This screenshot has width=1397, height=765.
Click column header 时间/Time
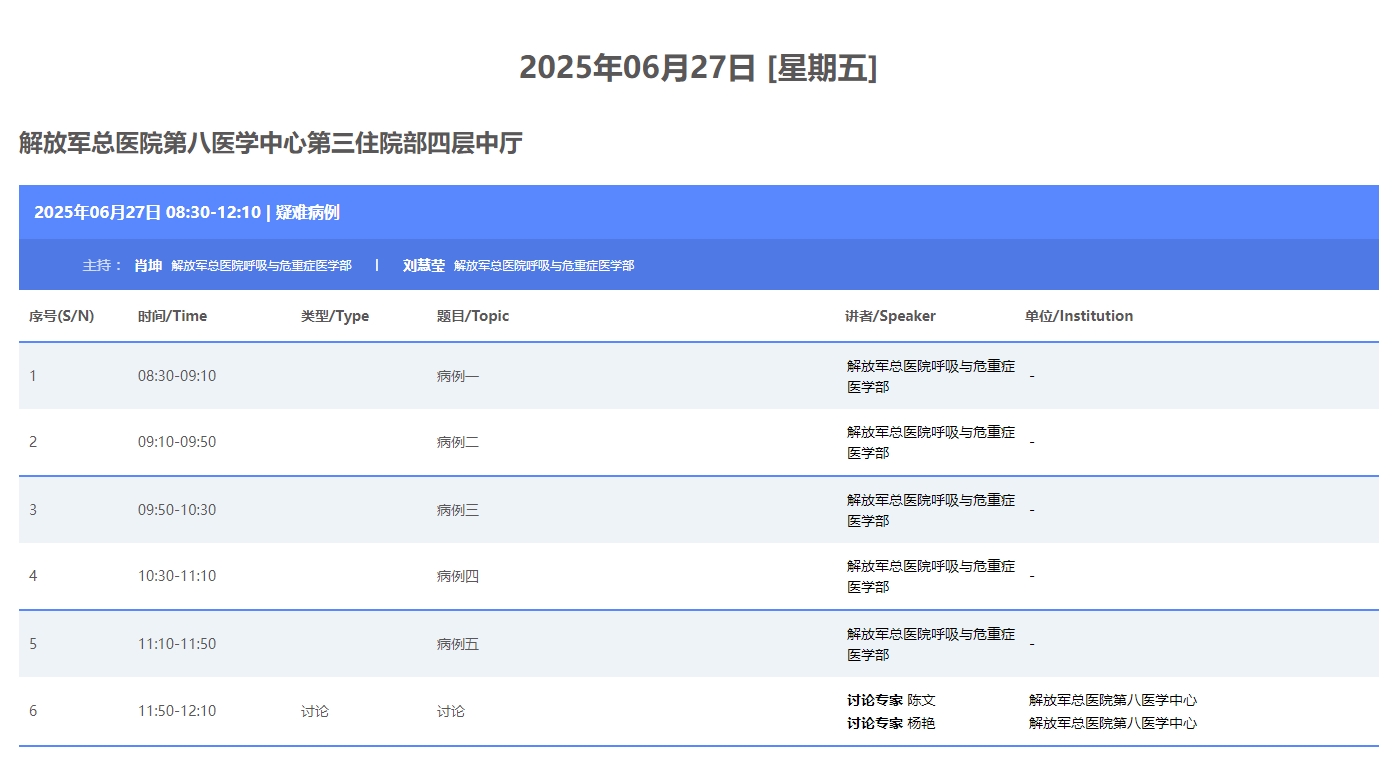pos(172,316)
